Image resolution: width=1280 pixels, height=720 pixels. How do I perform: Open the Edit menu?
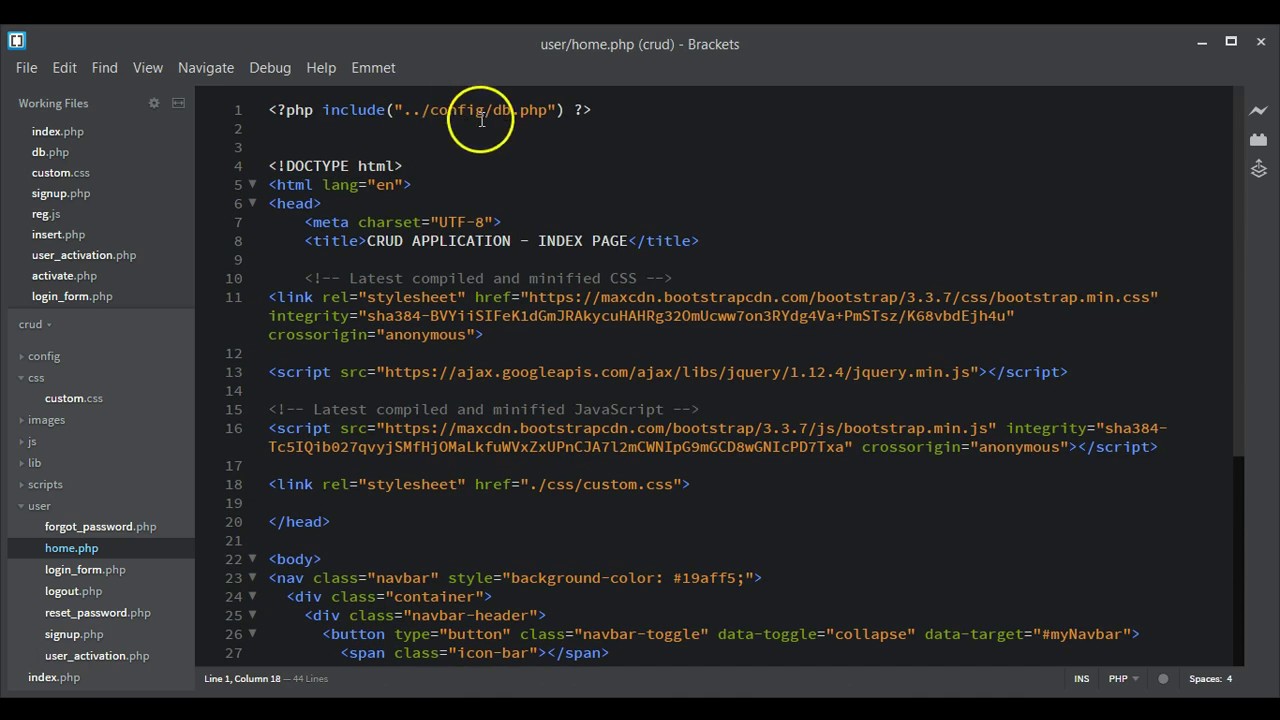[65, 68]
